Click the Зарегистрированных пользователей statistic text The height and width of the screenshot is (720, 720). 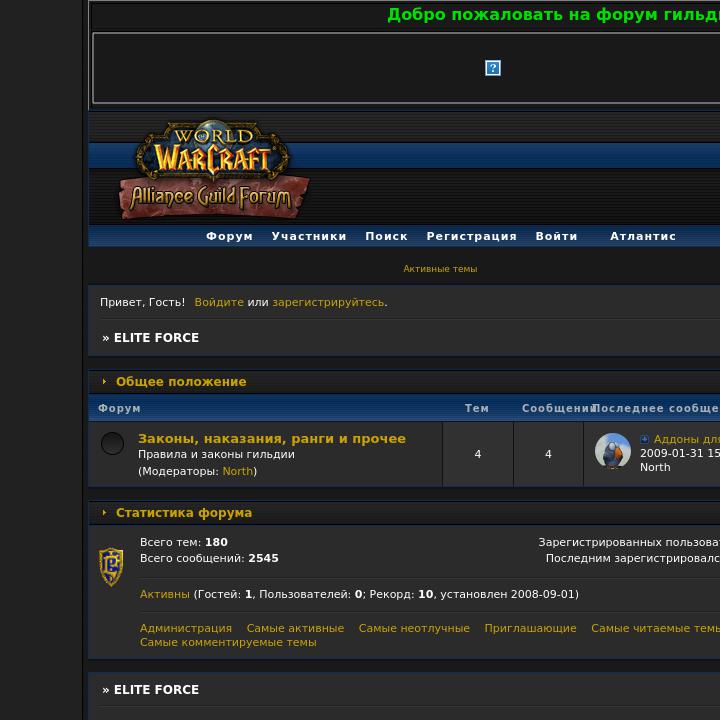629,542
